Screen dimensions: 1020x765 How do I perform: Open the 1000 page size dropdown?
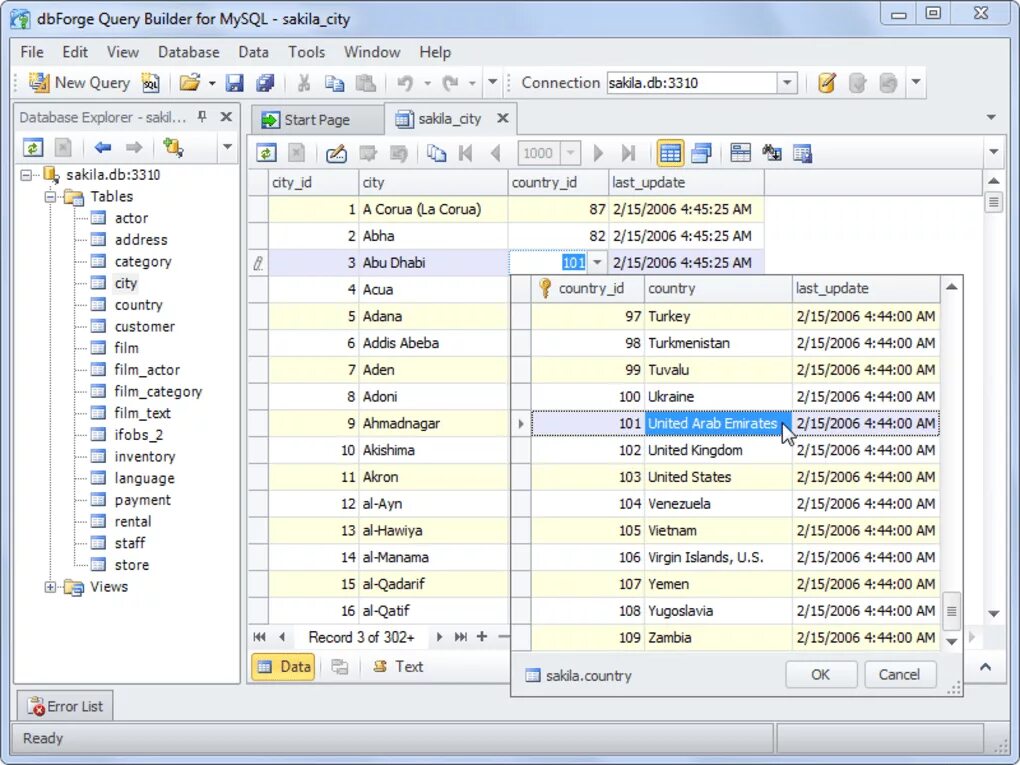pyautogui.click(x=570, y=154)
